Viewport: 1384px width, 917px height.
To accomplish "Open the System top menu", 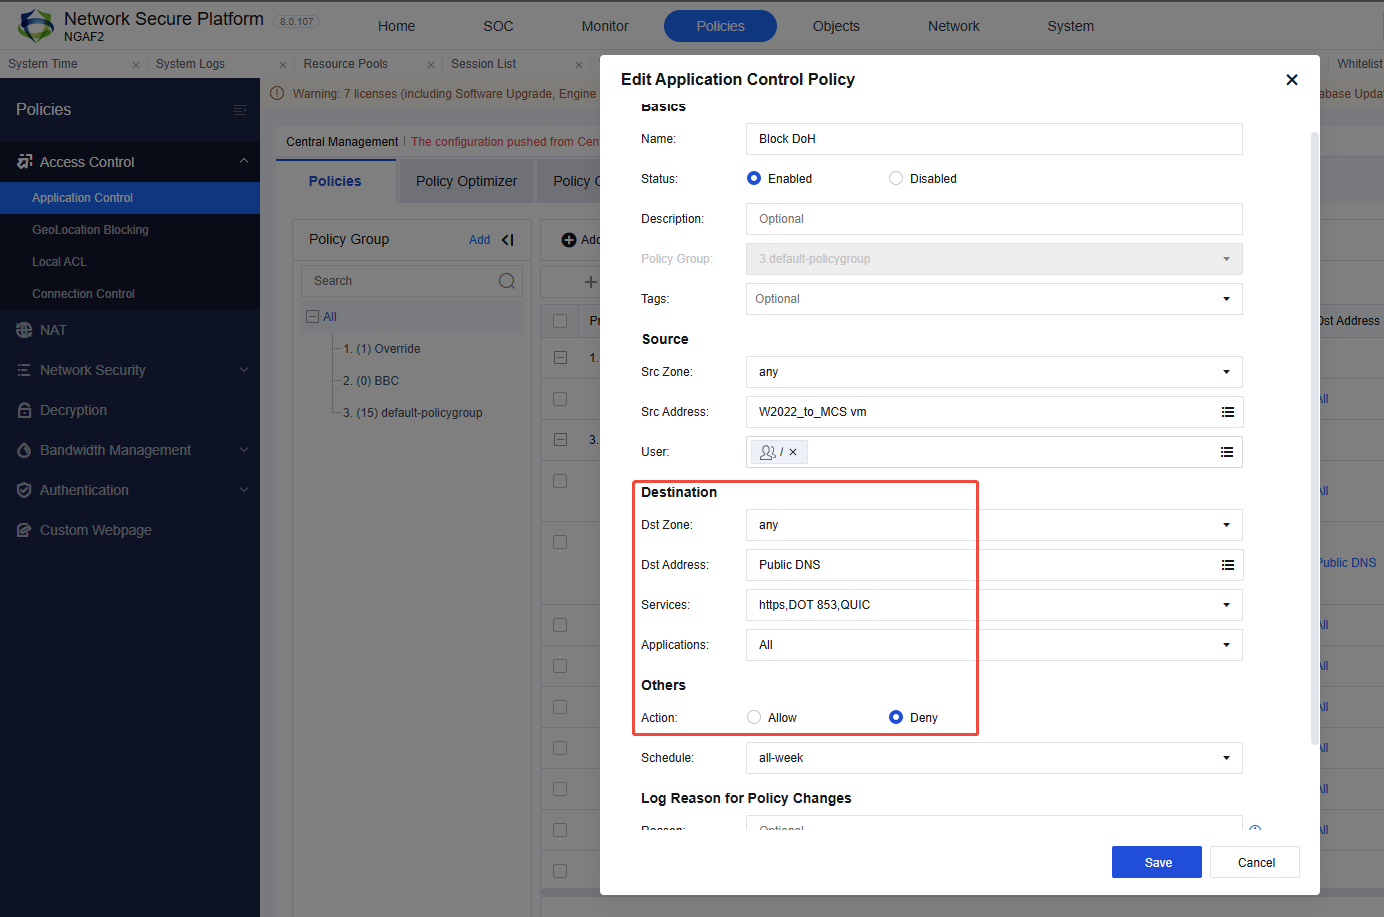I will (1070, 26).
